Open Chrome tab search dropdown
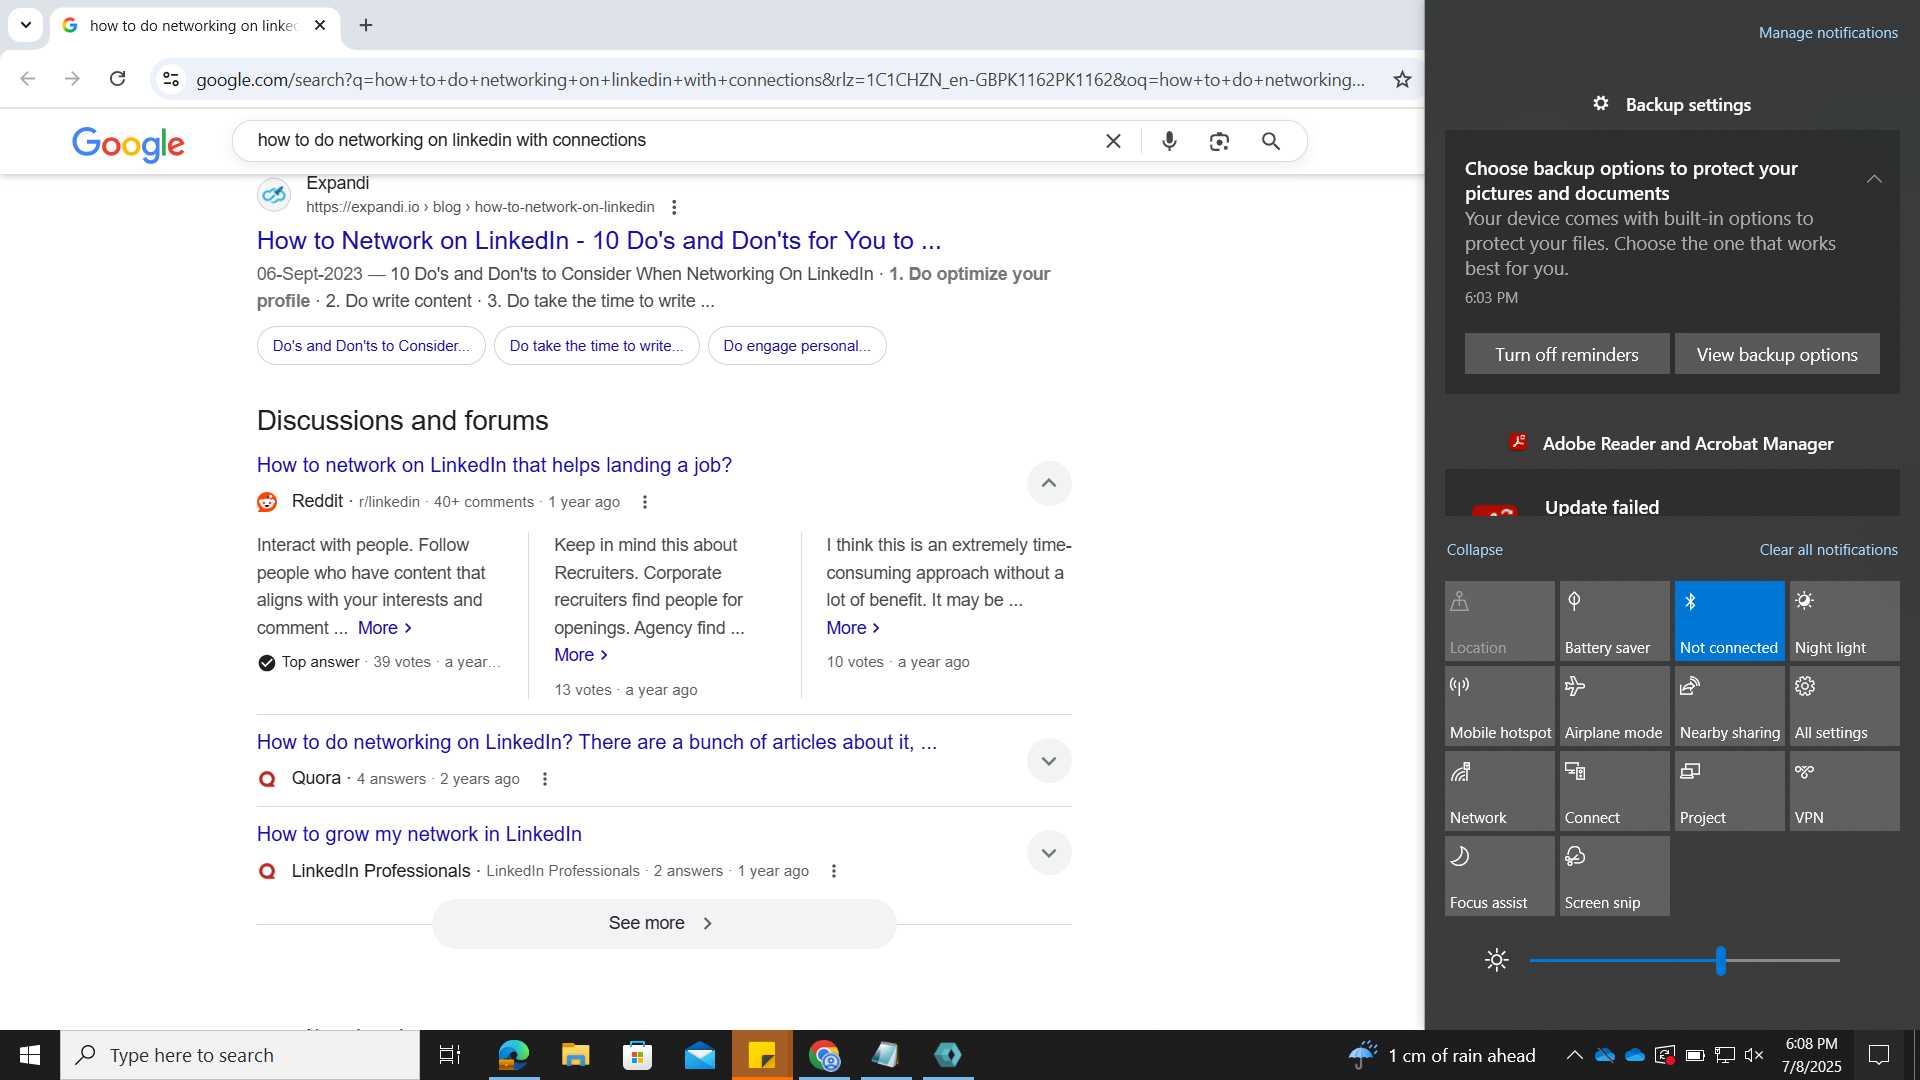1920x1080 pixels. [26, 25]
